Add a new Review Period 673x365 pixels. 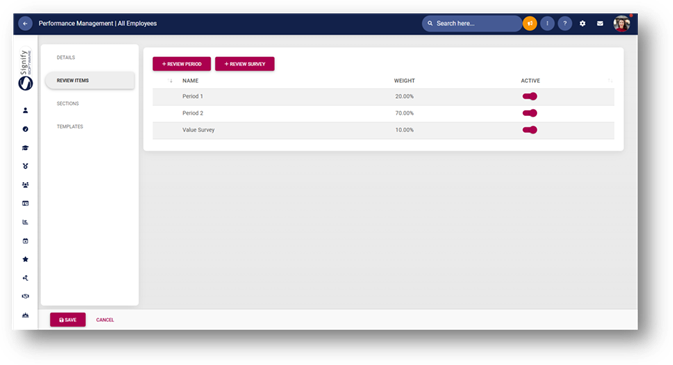pyautogui.click(x=182, y=64)
